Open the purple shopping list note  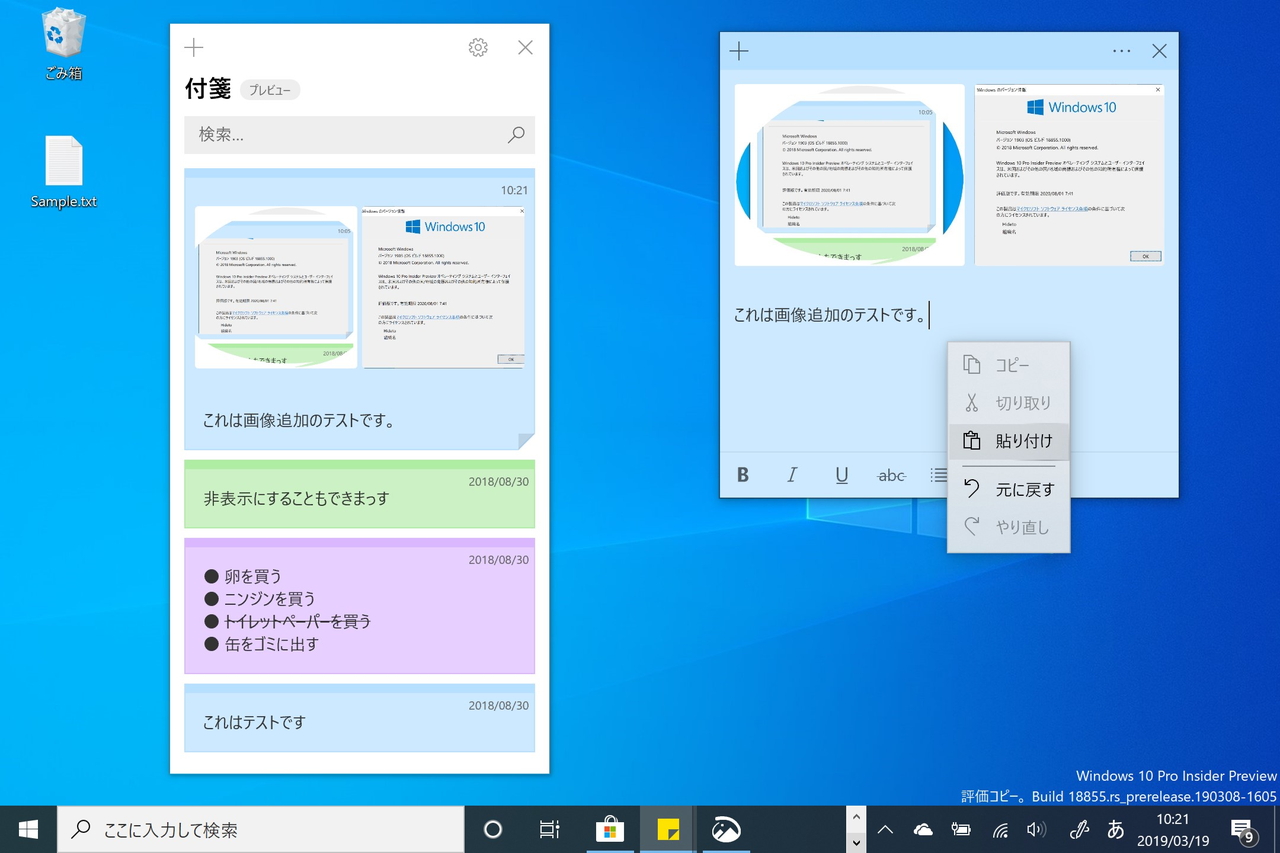point(360,605)
